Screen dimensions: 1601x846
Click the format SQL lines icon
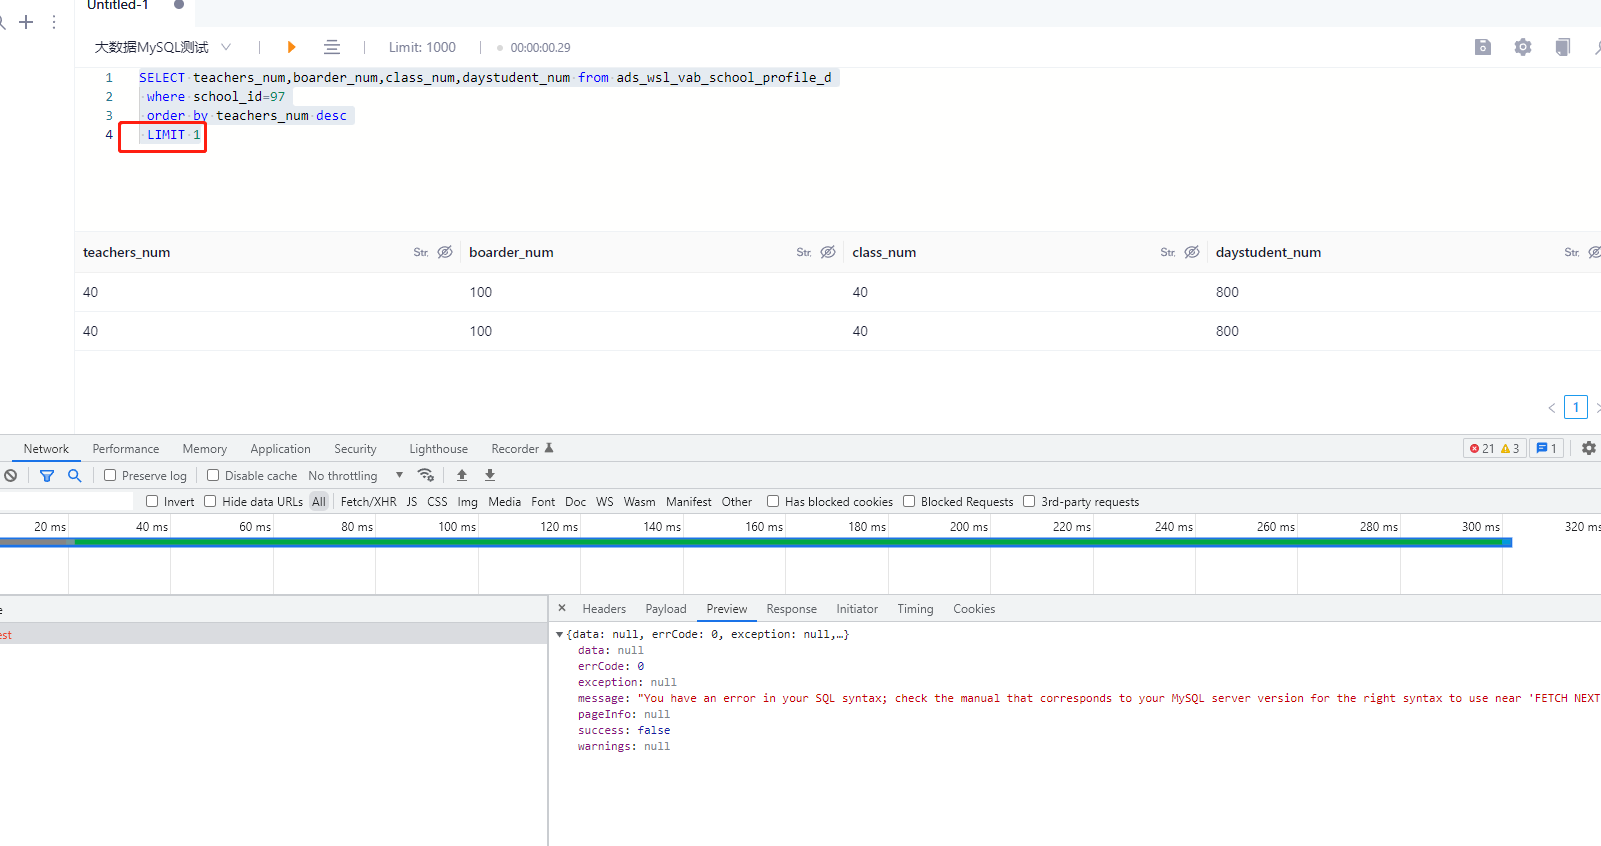click(x=332, y=47)
